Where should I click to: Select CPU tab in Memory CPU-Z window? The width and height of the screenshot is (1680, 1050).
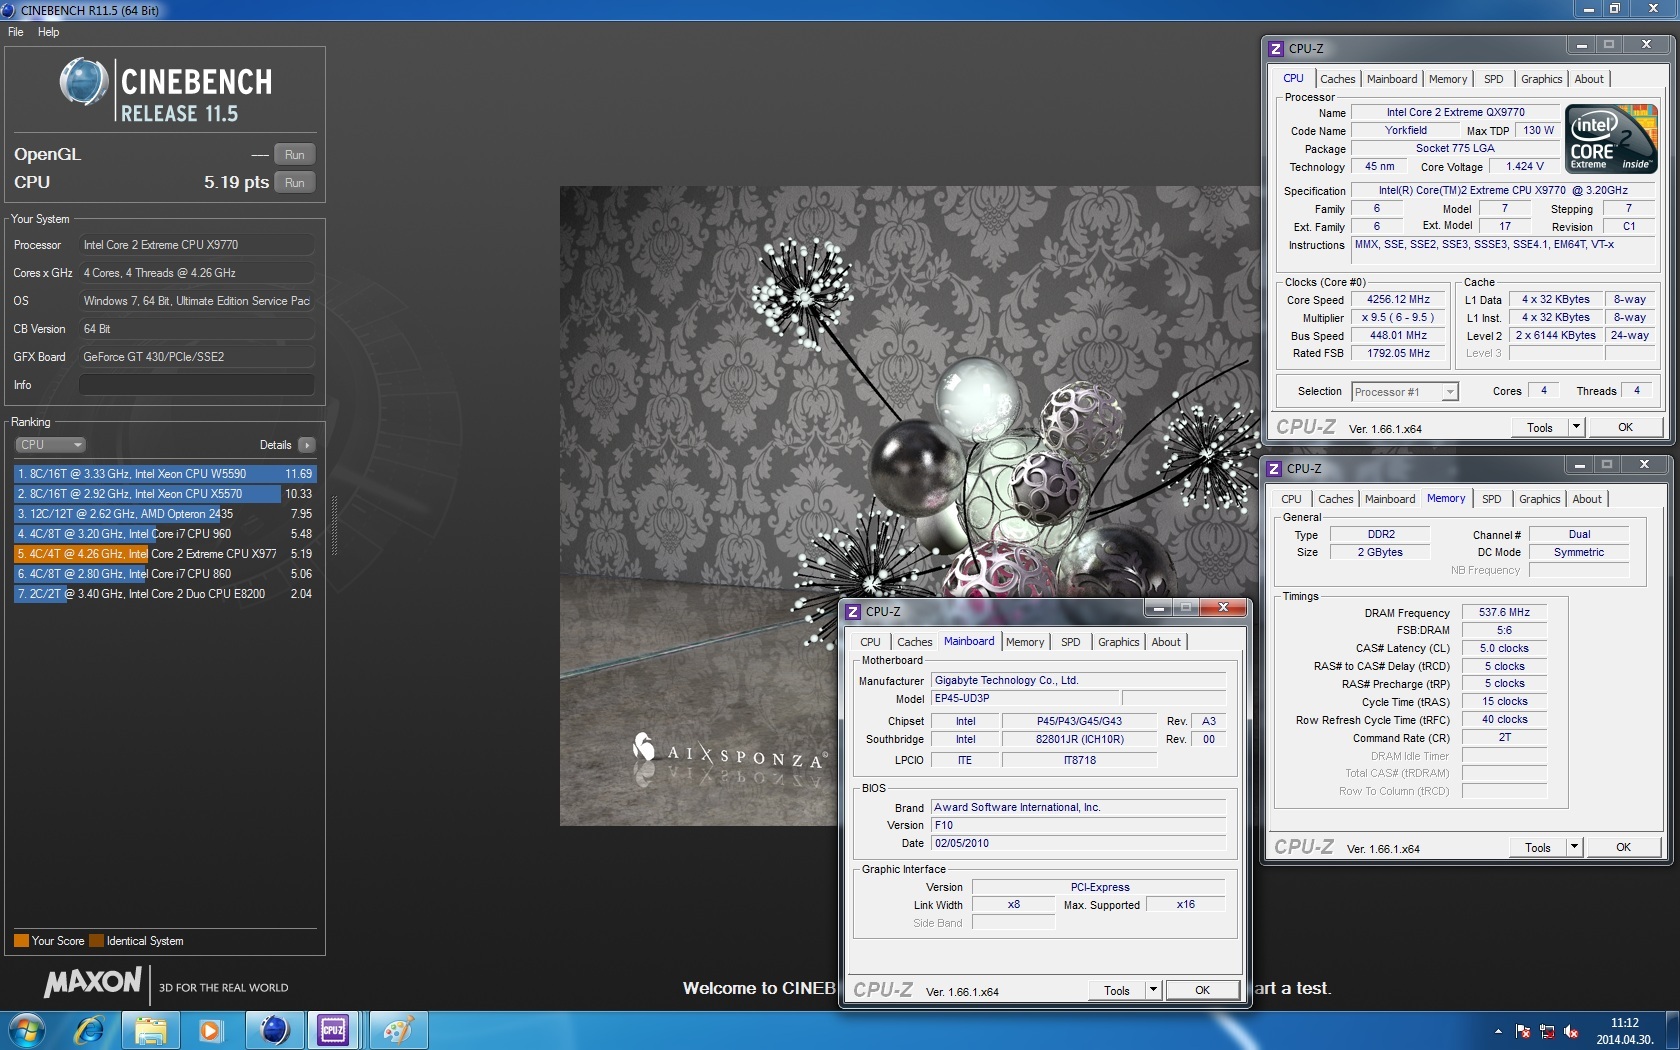point(1291,499)
